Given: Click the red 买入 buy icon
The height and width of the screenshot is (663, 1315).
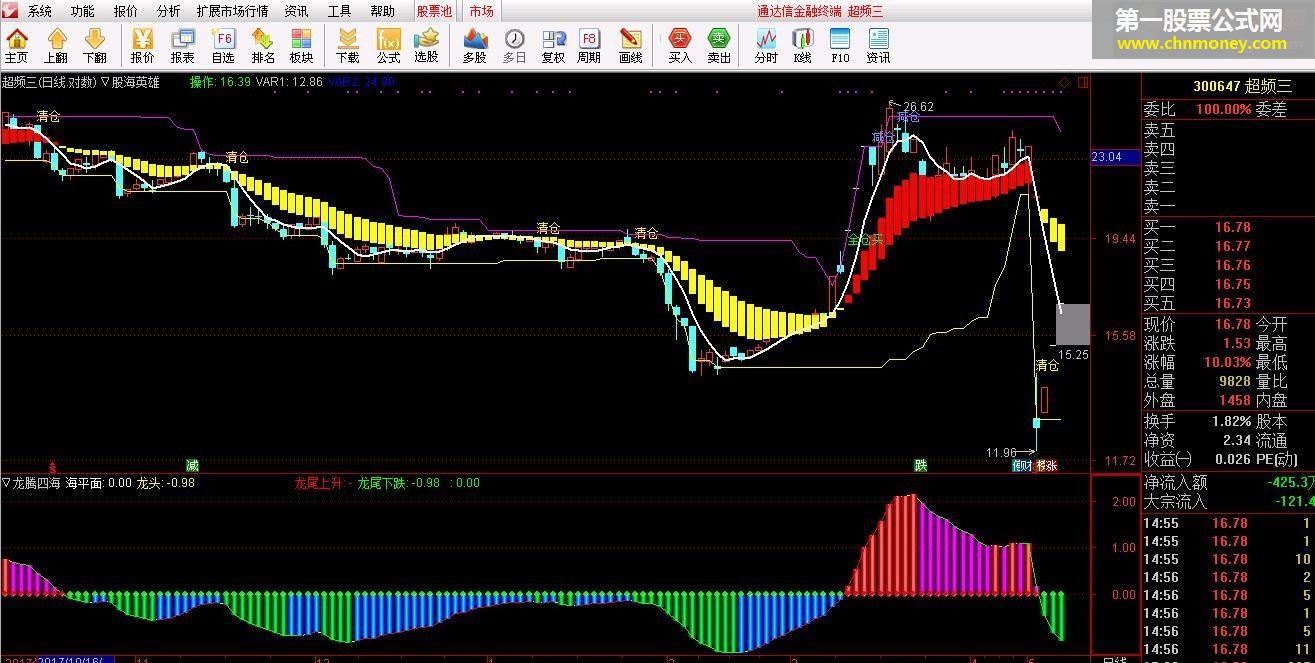Looking at the screenshot, I should point(680,46).
